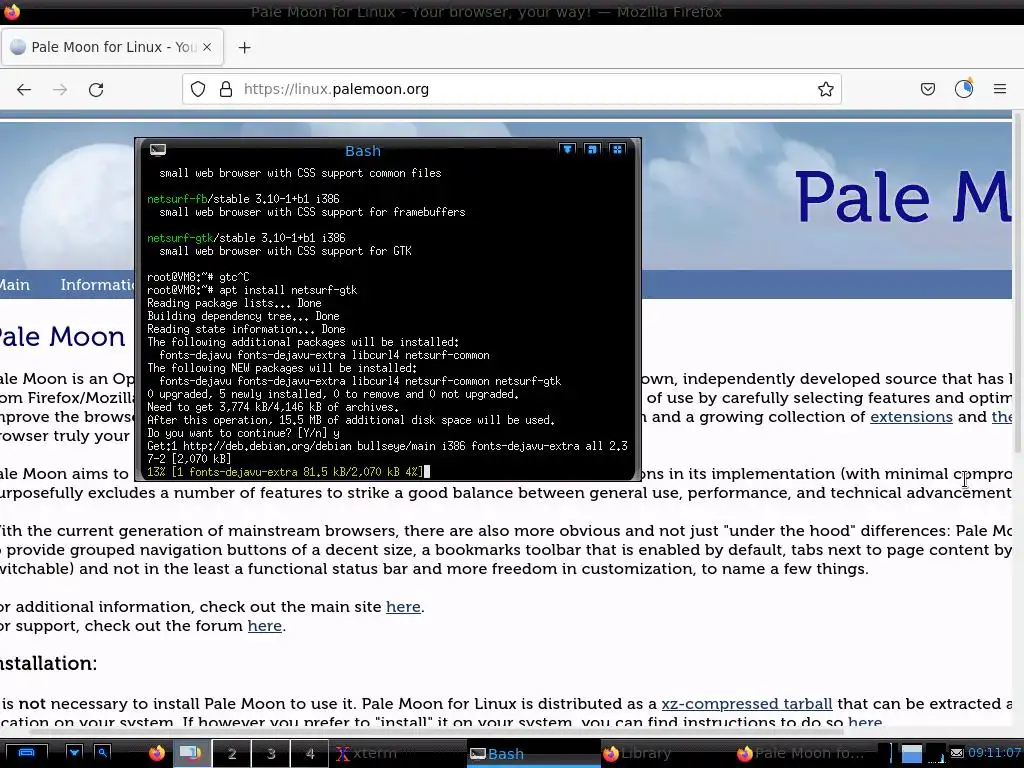Image resolution: width=1024 pixels, height=768 pixels.
Task: Open the Information navigation menu item
Action: tap(97, 285)
